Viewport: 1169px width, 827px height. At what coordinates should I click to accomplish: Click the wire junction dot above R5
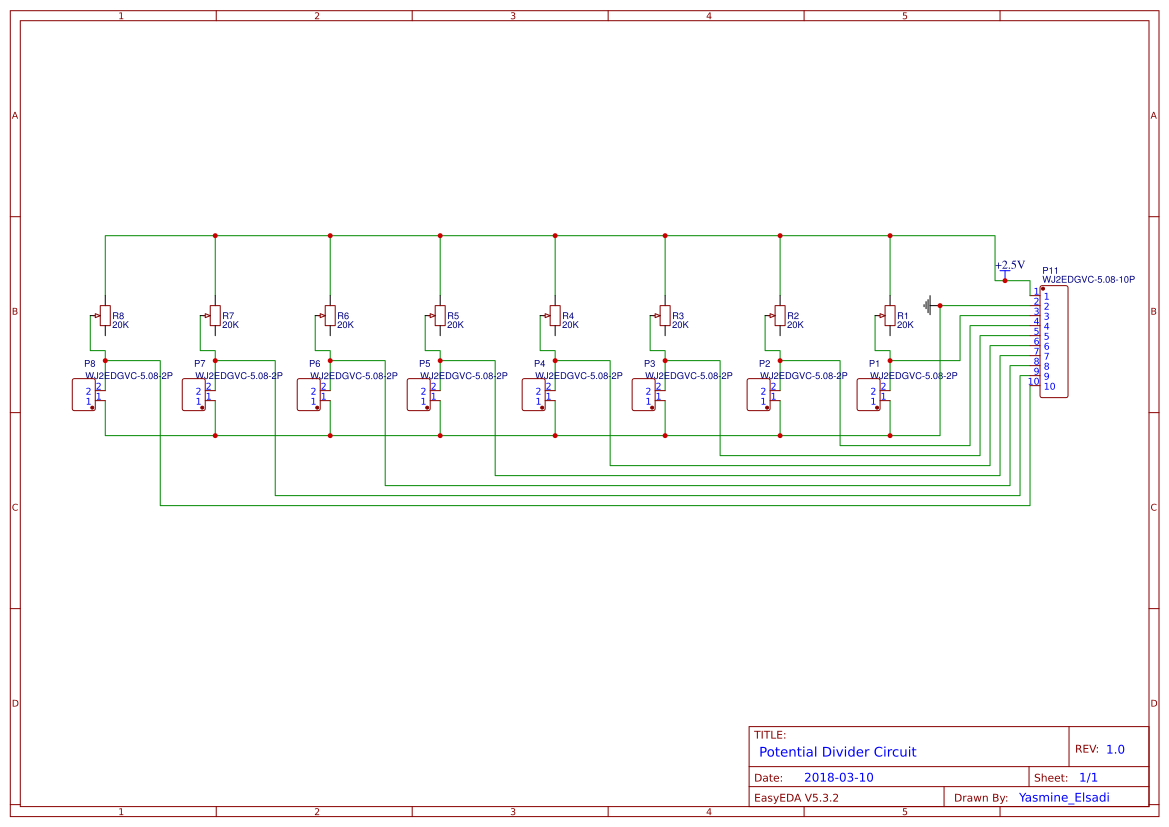(x=439, y=236)
